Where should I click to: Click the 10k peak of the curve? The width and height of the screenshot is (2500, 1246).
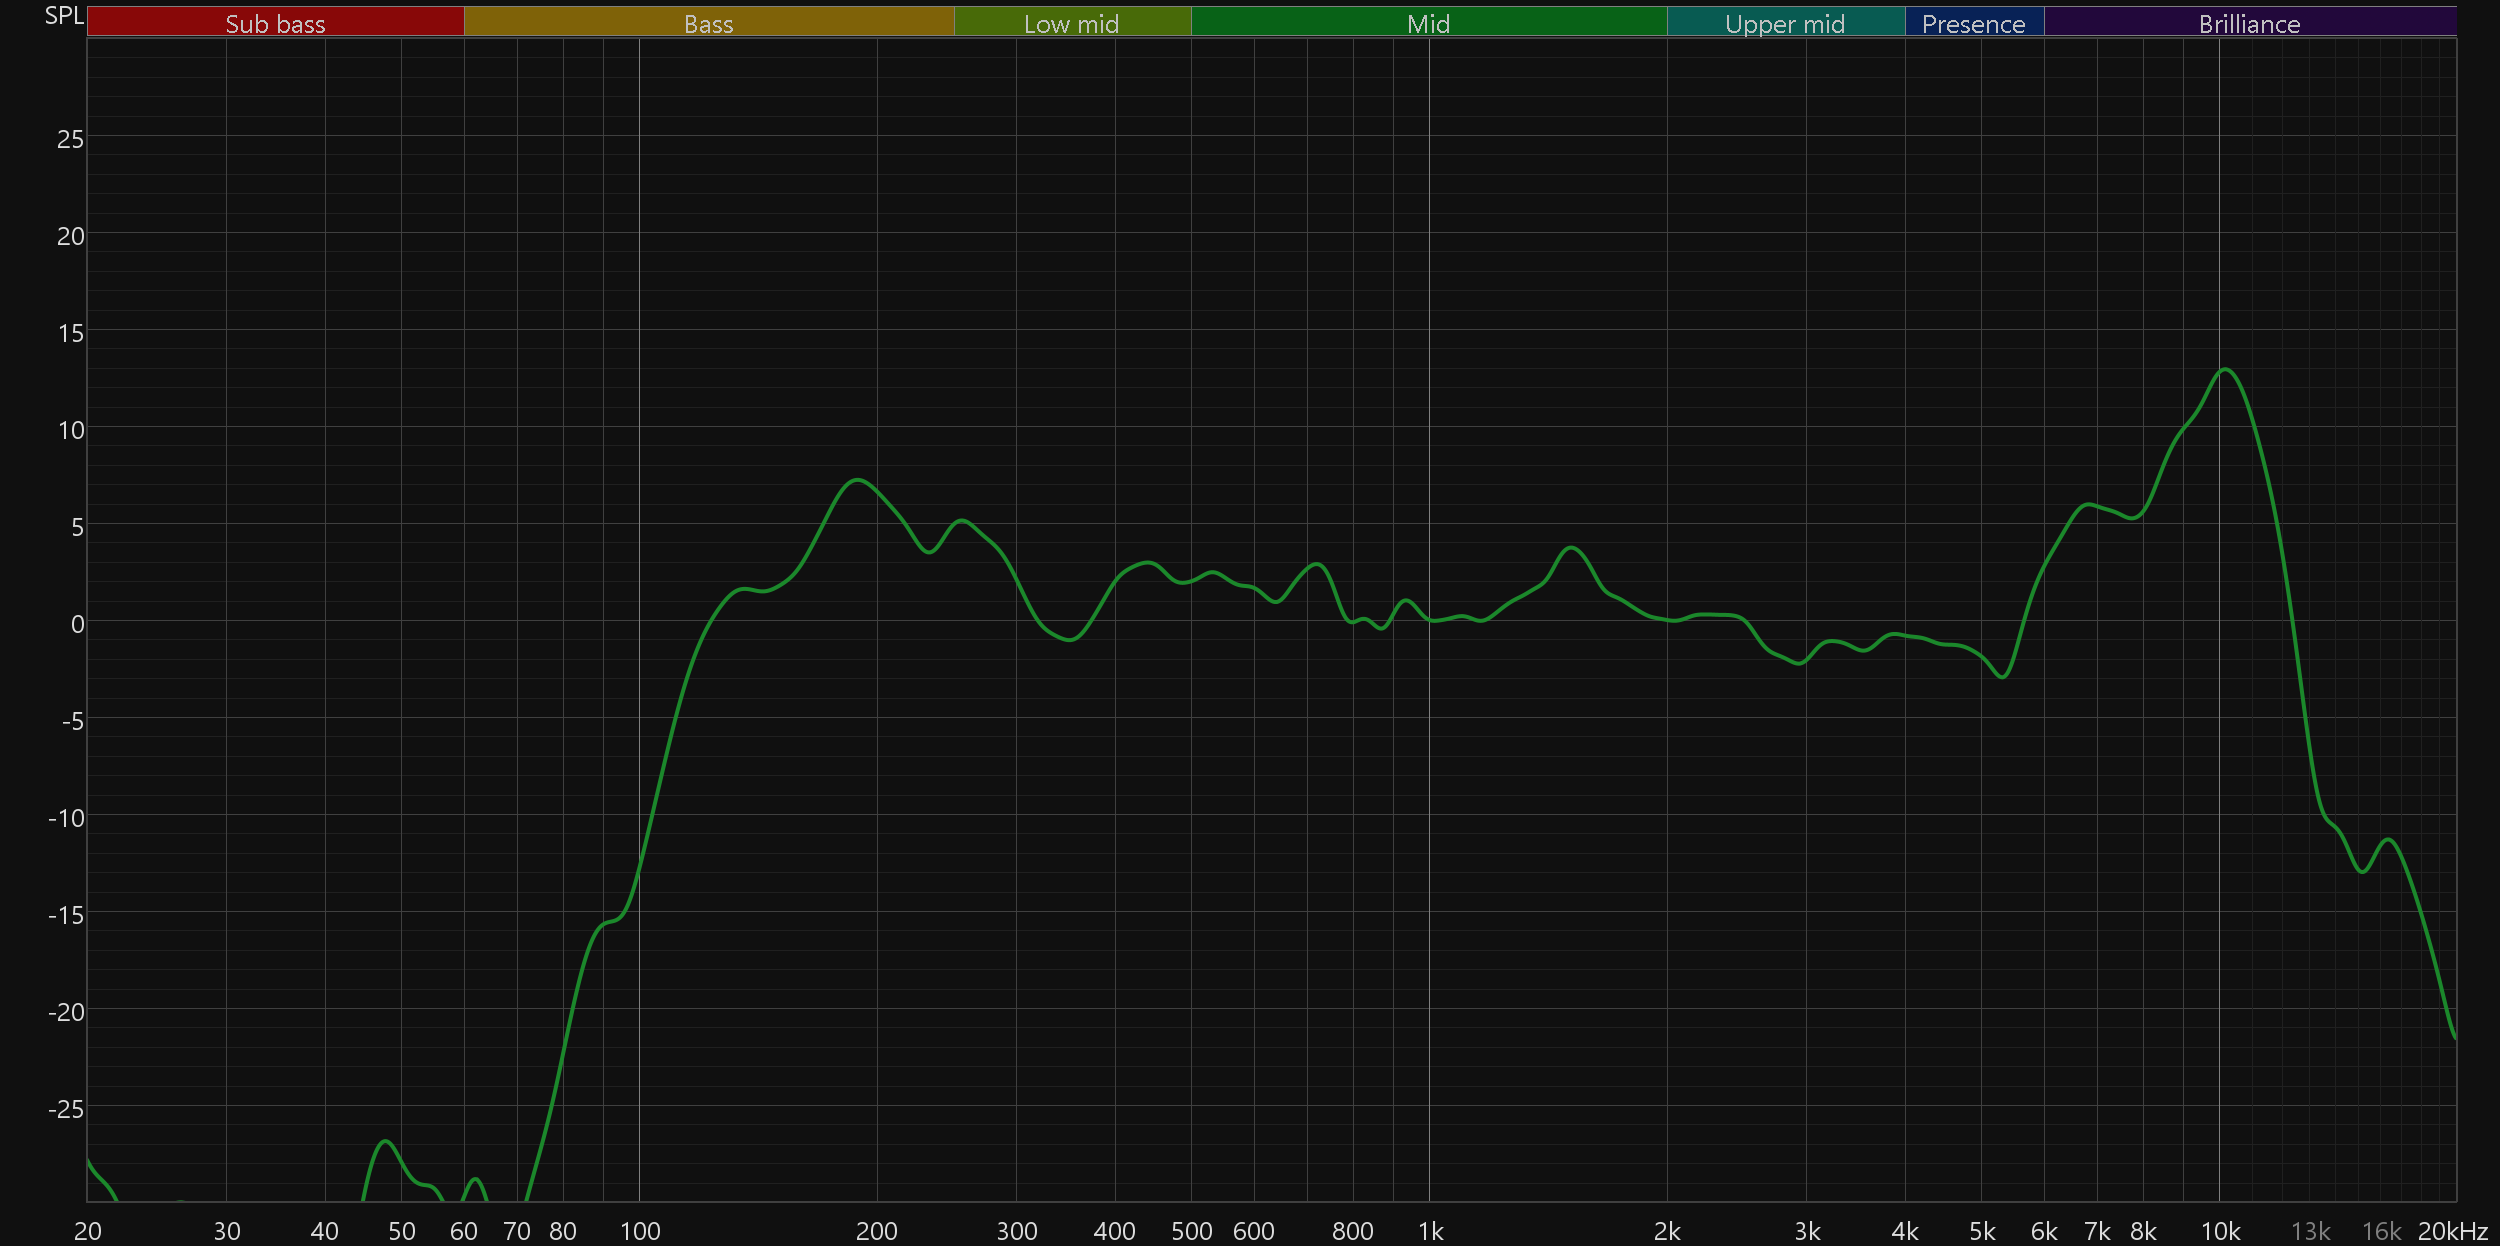tap(2226, 370)
